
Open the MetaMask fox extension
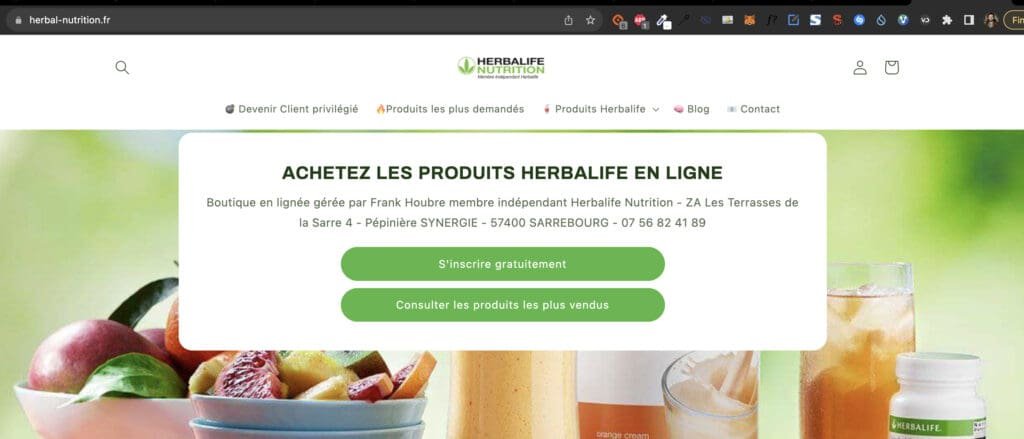pos(750,20)
